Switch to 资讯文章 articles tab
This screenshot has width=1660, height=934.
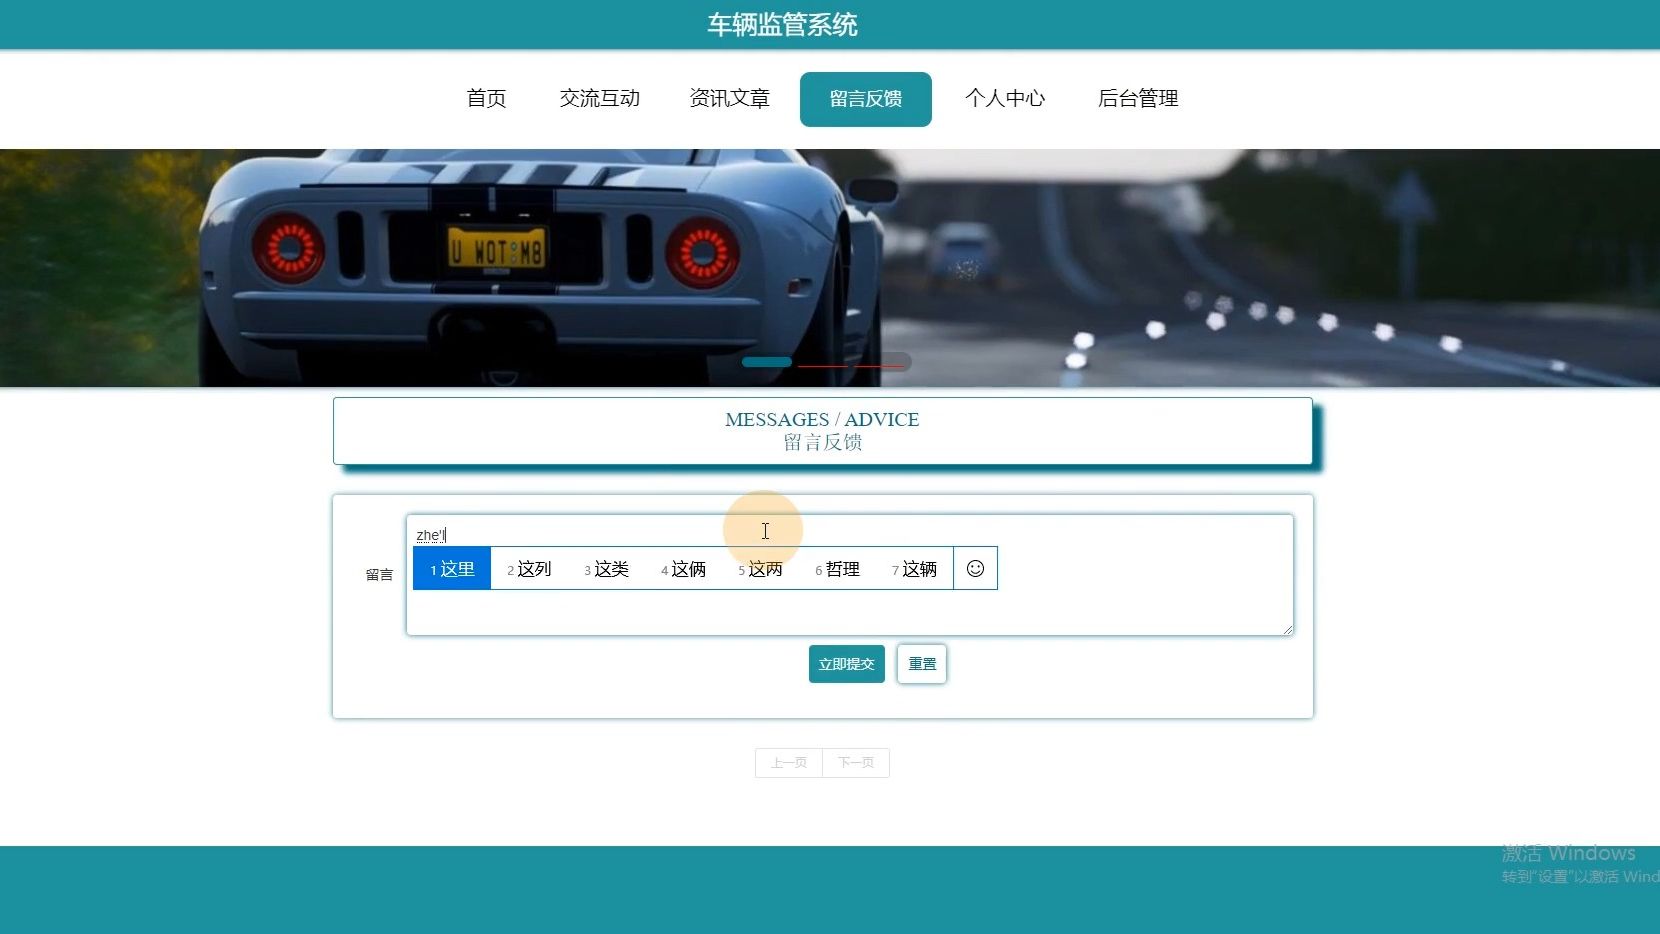point(731,99)
